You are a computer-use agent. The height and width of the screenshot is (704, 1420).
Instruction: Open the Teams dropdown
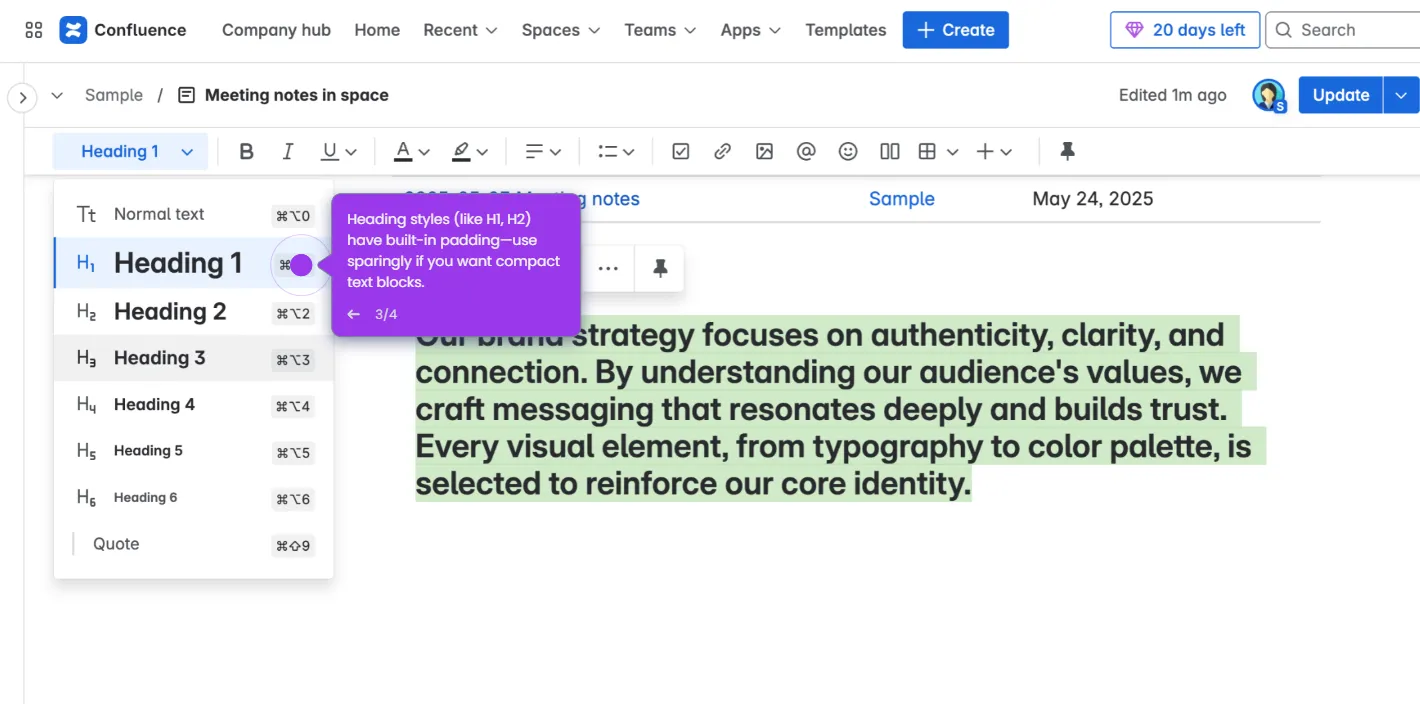660,30
